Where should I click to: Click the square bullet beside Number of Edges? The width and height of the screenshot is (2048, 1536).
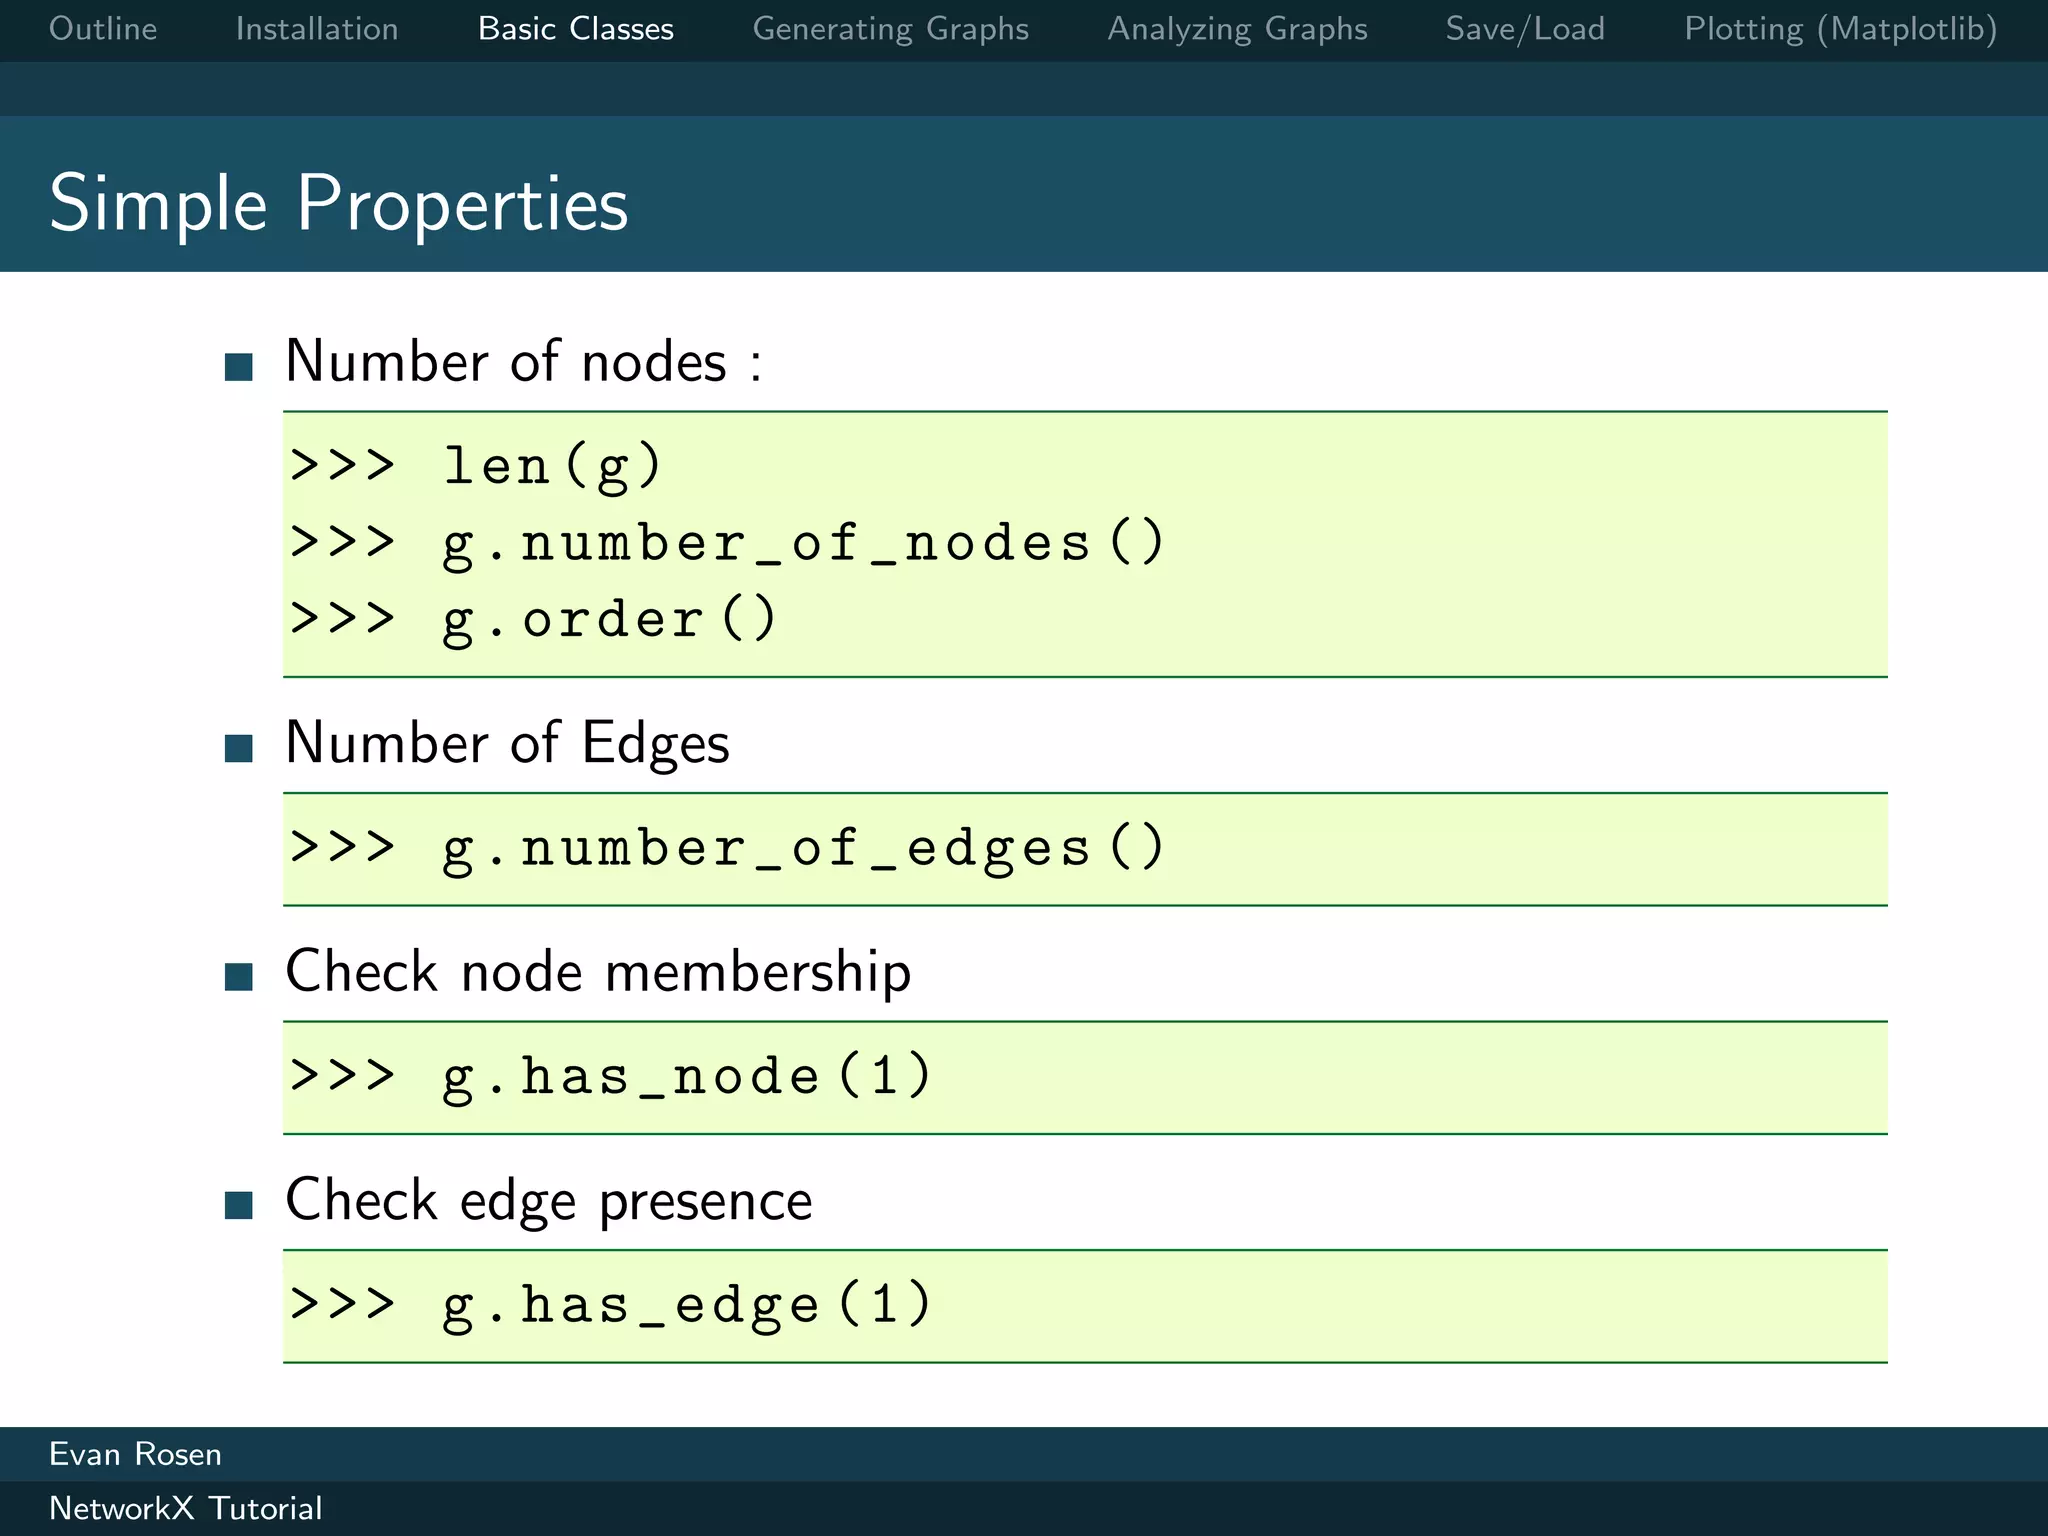coord(239,748)
